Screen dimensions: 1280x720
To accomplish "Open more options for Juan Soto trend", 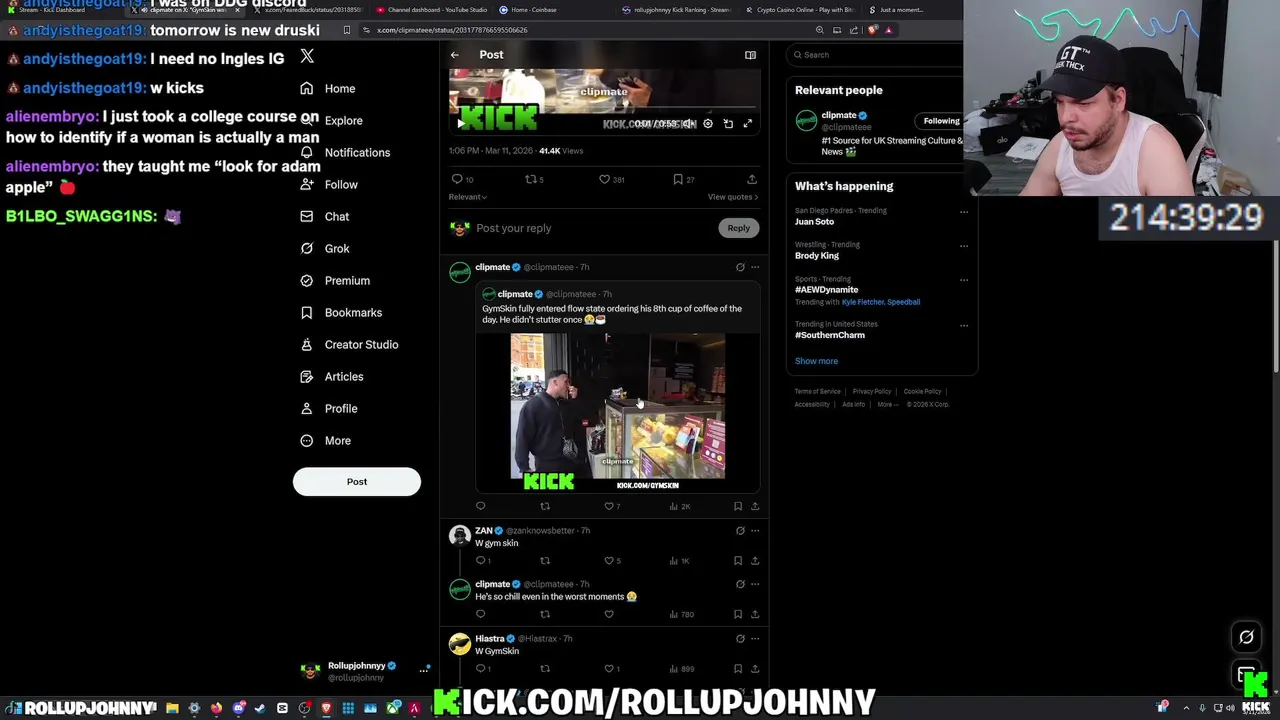I will point(964,212).
